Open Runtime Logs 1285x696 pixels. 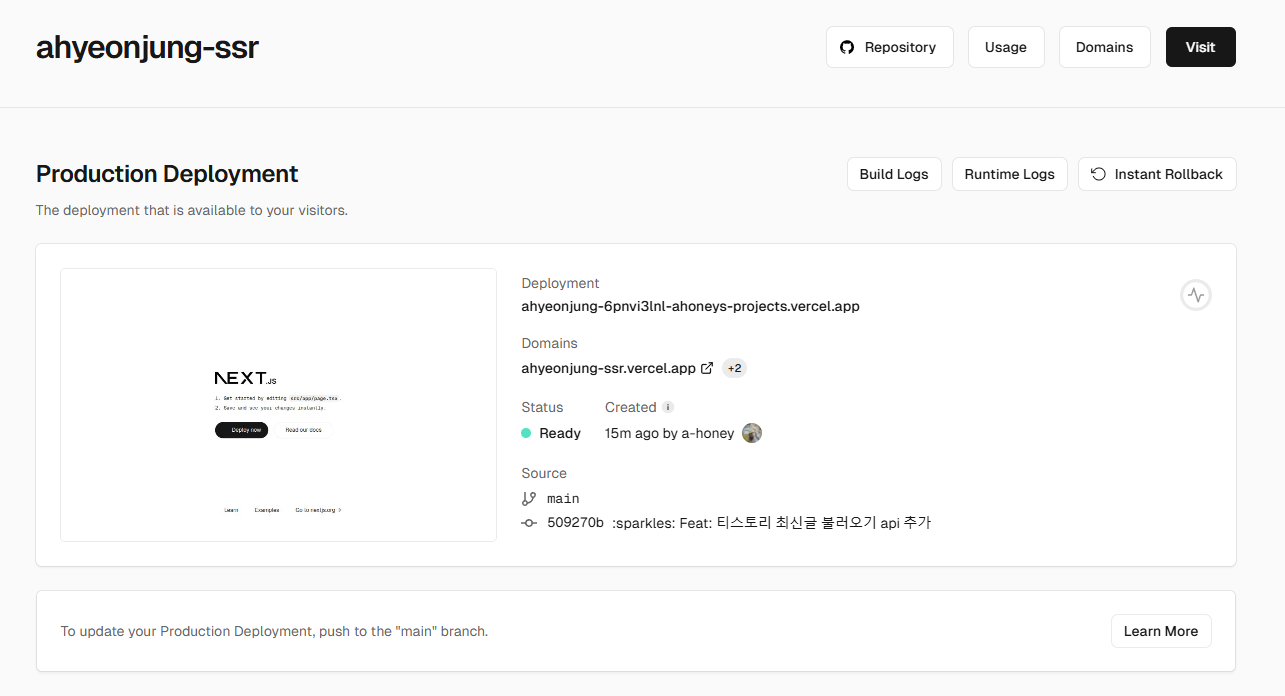point(1009,174)
